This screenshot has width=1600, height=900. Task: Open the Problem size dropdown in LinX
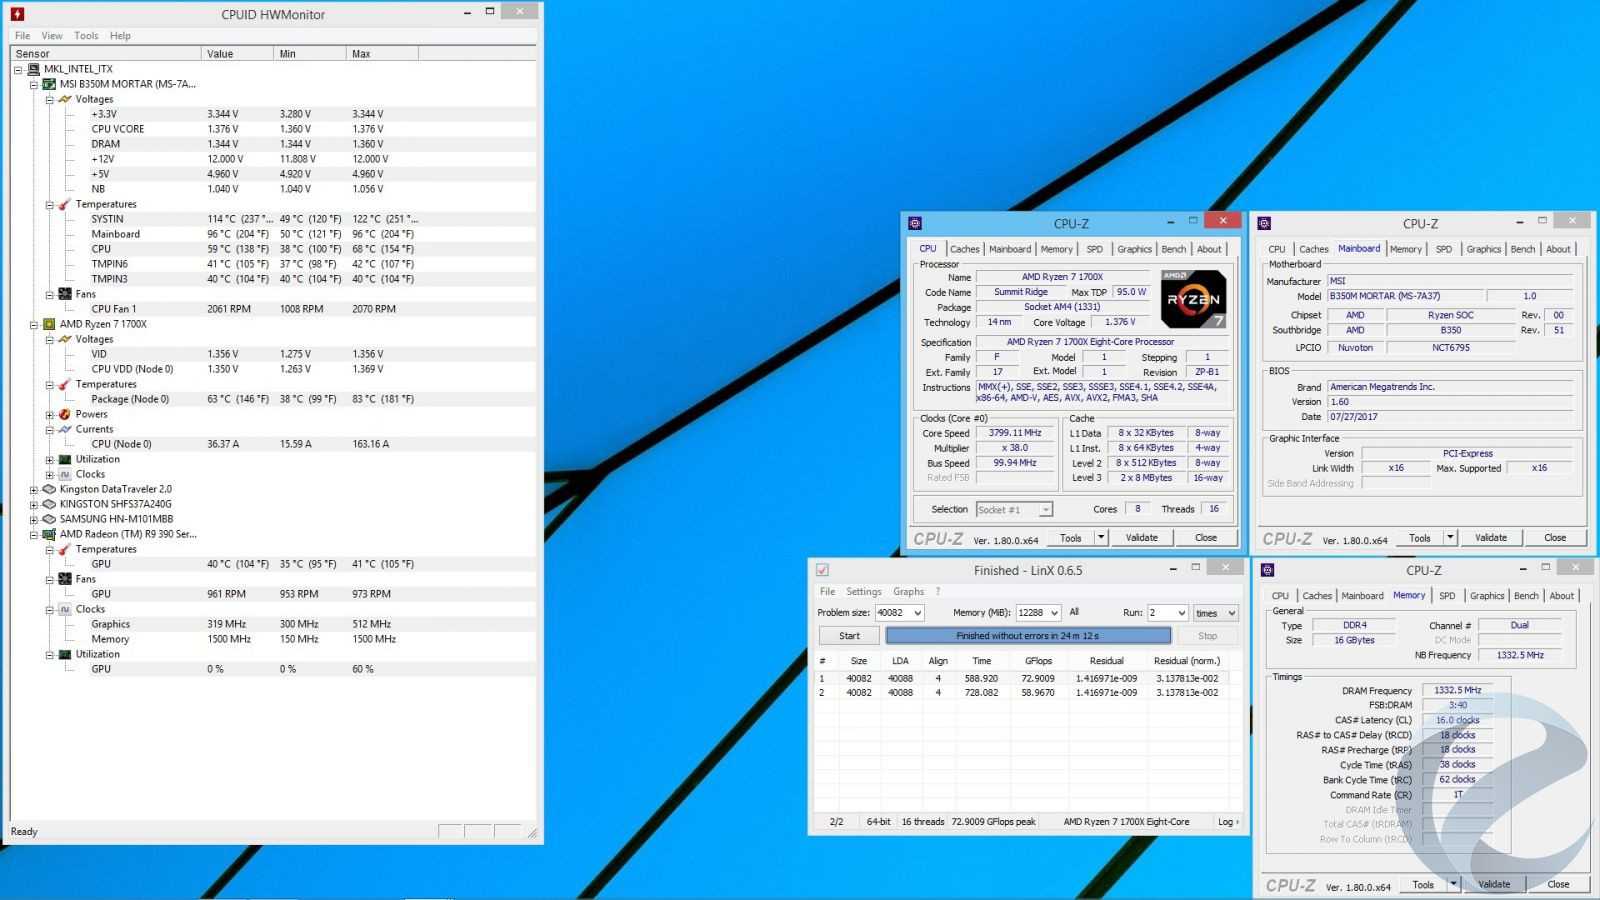click(917, 613)
